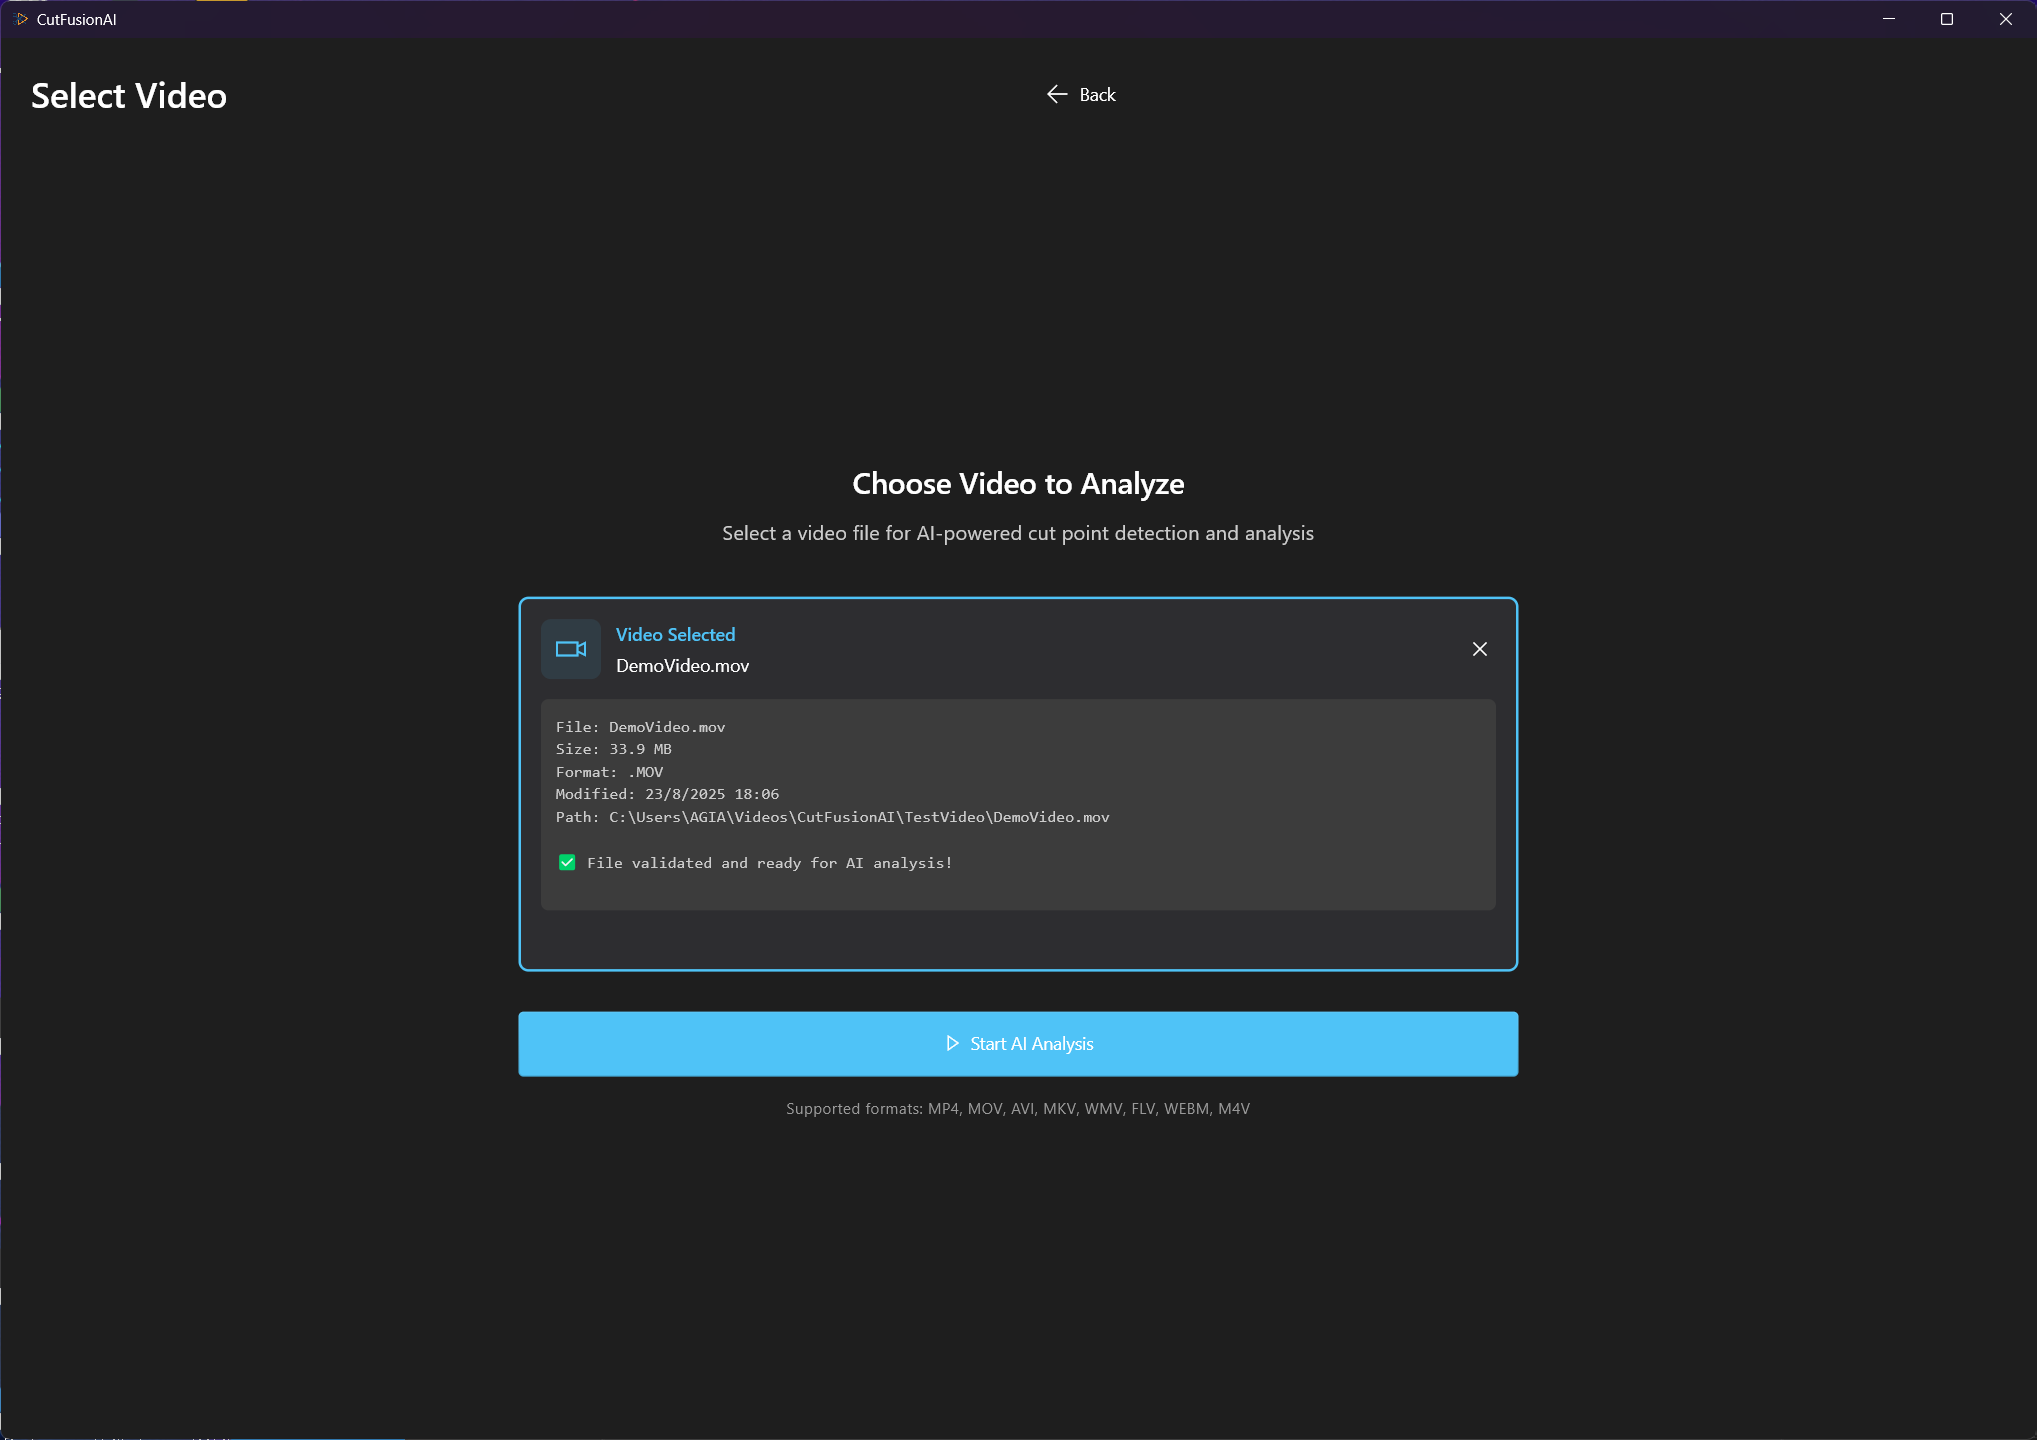Image resolution: width=2037 pixels, height=1440 pixels.
Task: Close the CutFusionAI window
Action: [2006, 19]
